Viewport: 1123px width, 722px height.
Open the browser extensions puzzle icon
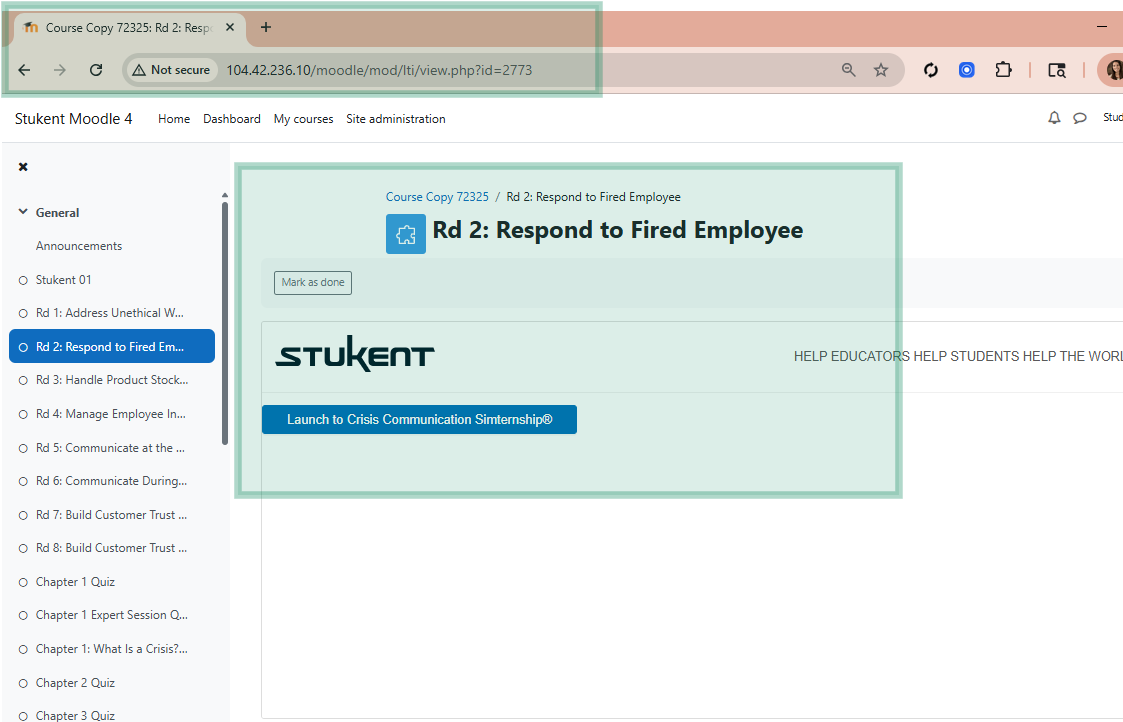click(x=1003, y=70)
